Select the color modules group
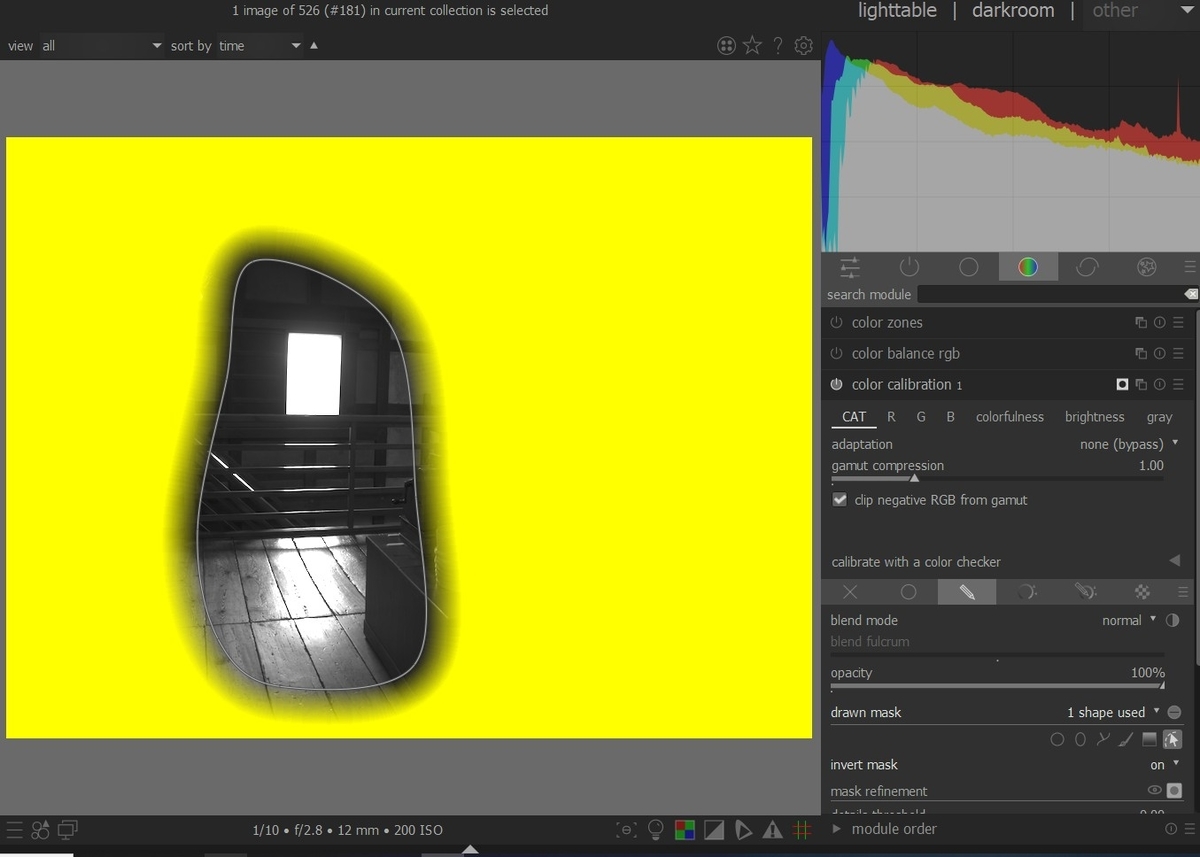This screenshot has width=1200, height=857. pos(1028,267)
